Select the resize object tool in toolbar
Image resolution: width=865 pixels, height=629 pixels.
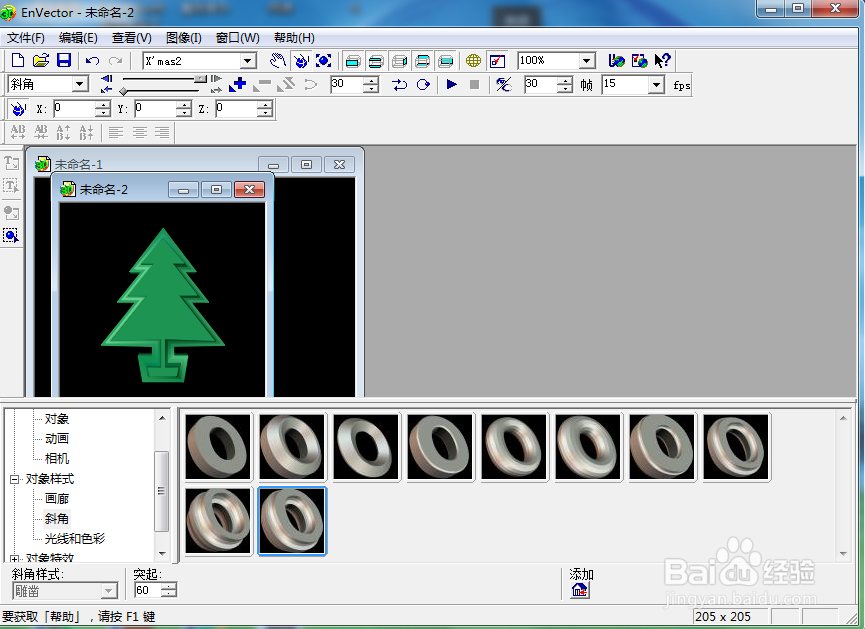(324, 60)
